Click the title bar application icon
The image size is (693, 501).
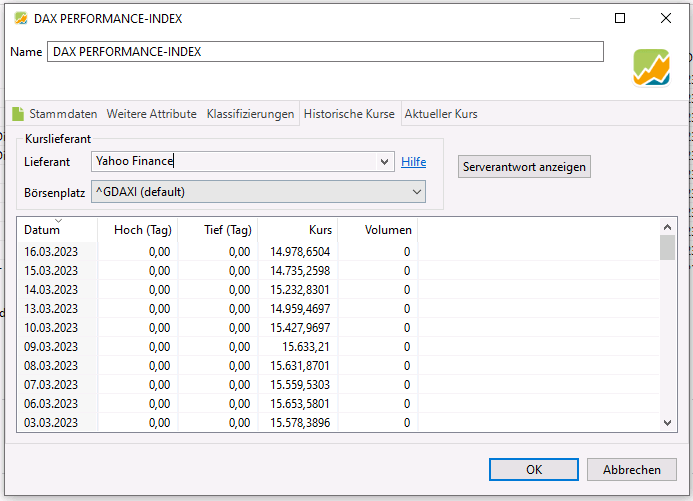(21, 19)
